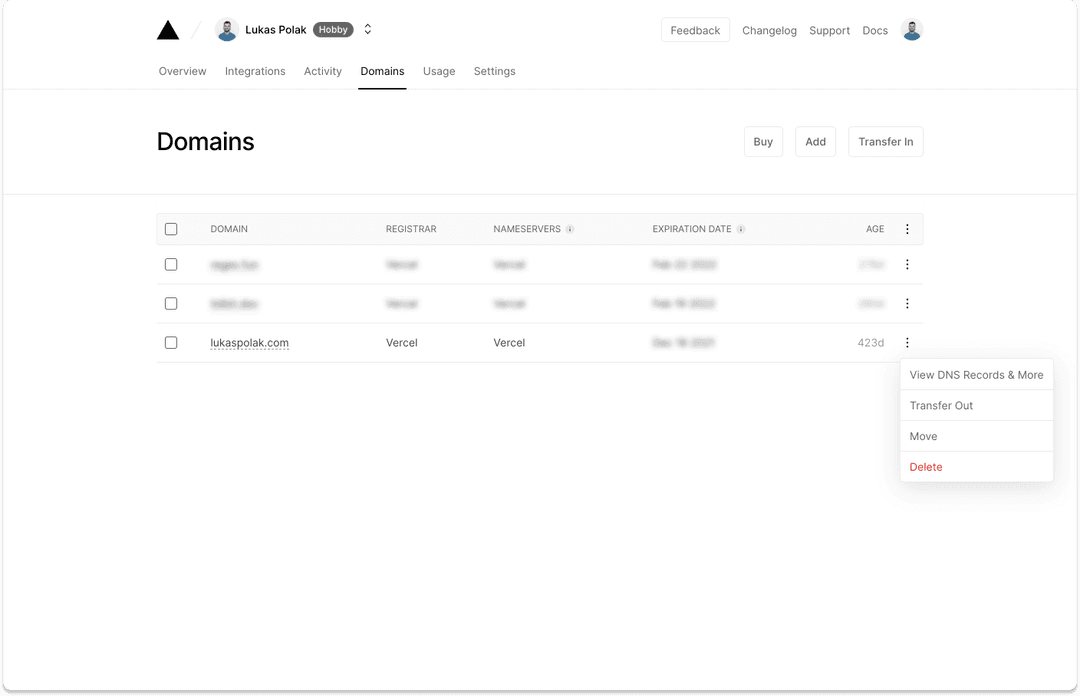1080x696 pixels.
Task: Click the Vercel triangle logo
Action: click(x=167, y=29)
